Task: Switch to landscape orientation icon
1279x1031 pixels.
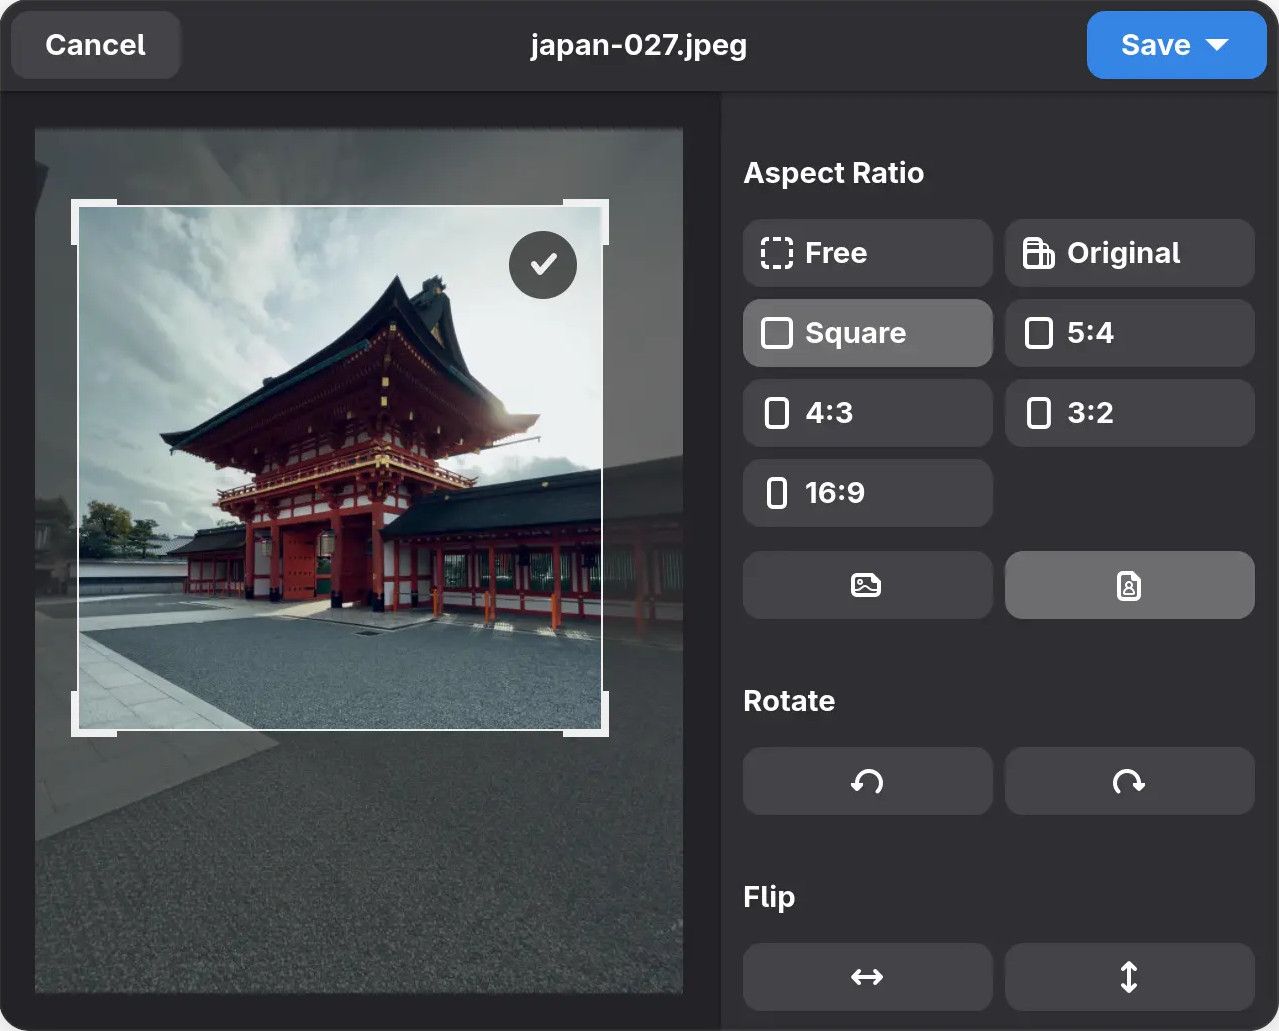Action: coord(867,585)
